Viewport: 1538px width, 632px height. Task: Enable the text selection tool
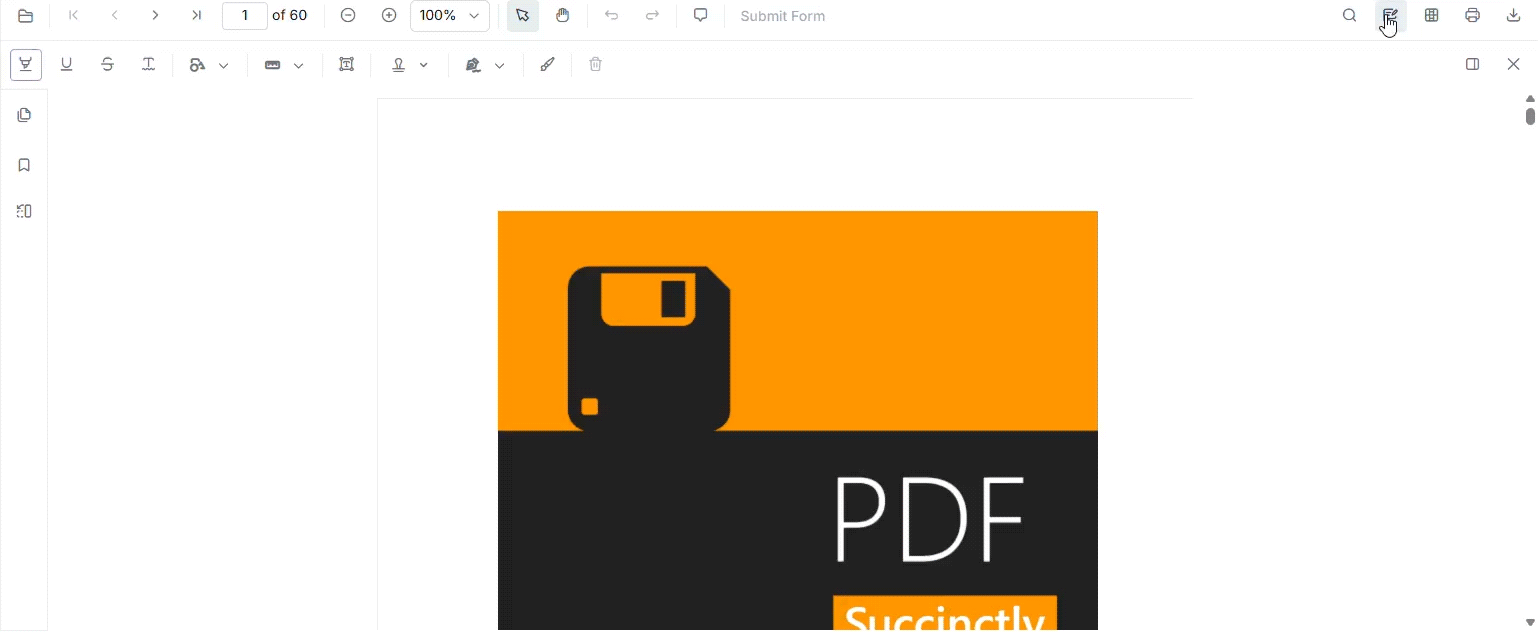coord(522,16)
